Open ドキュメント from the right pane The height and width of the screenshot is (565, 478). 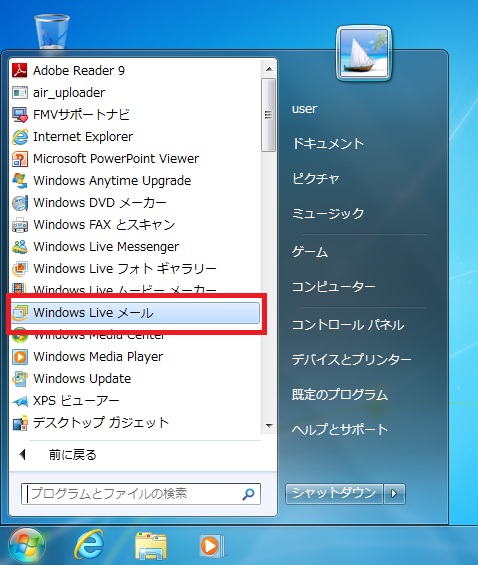coord(328,143)
